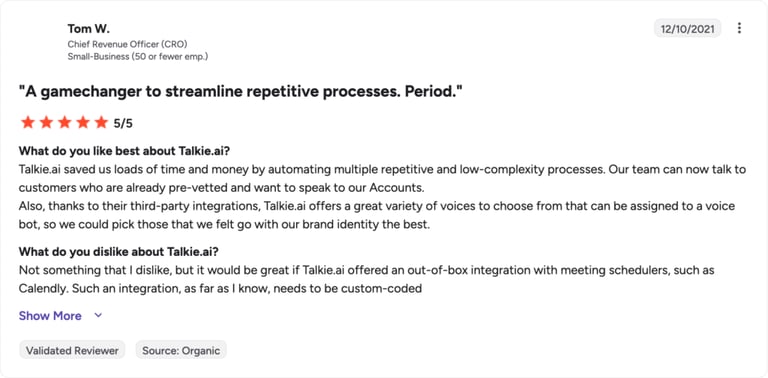This screenshot has height=378, width=768.
Task: Select the Validated Reviewer badge
Action: click(72, 351)
